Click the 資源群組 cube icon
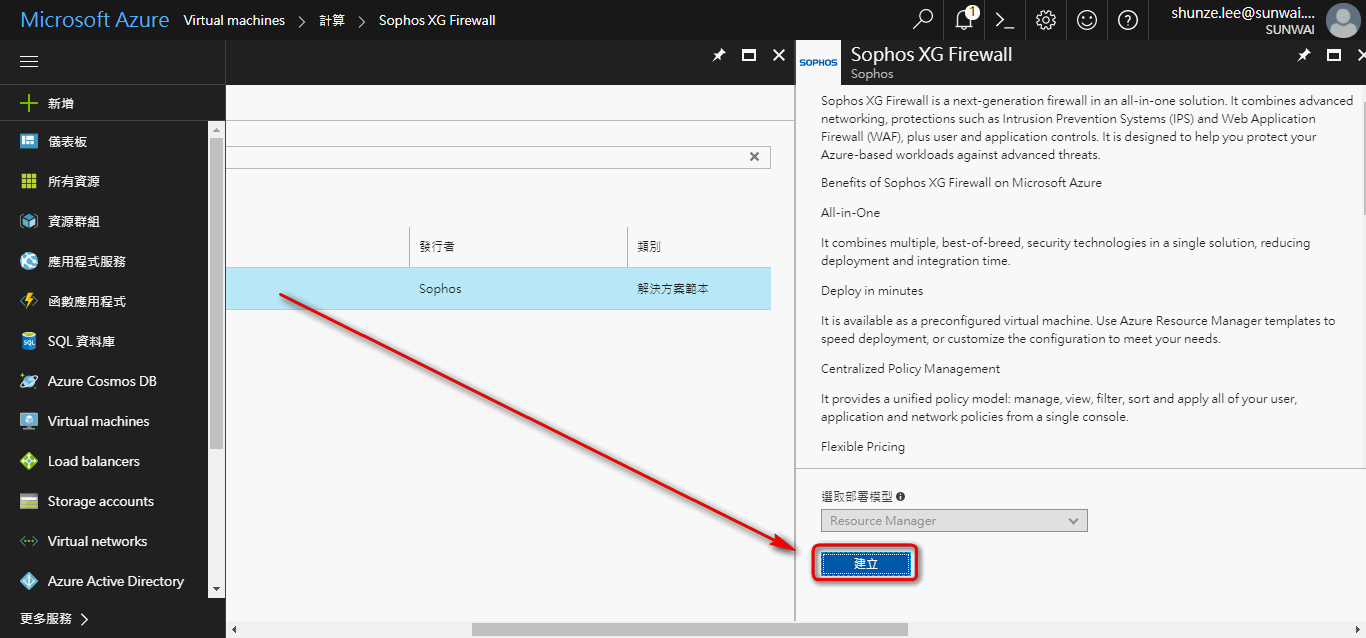Image resolution: width=1366 pixels, height=638 pixels. (29, 221)
